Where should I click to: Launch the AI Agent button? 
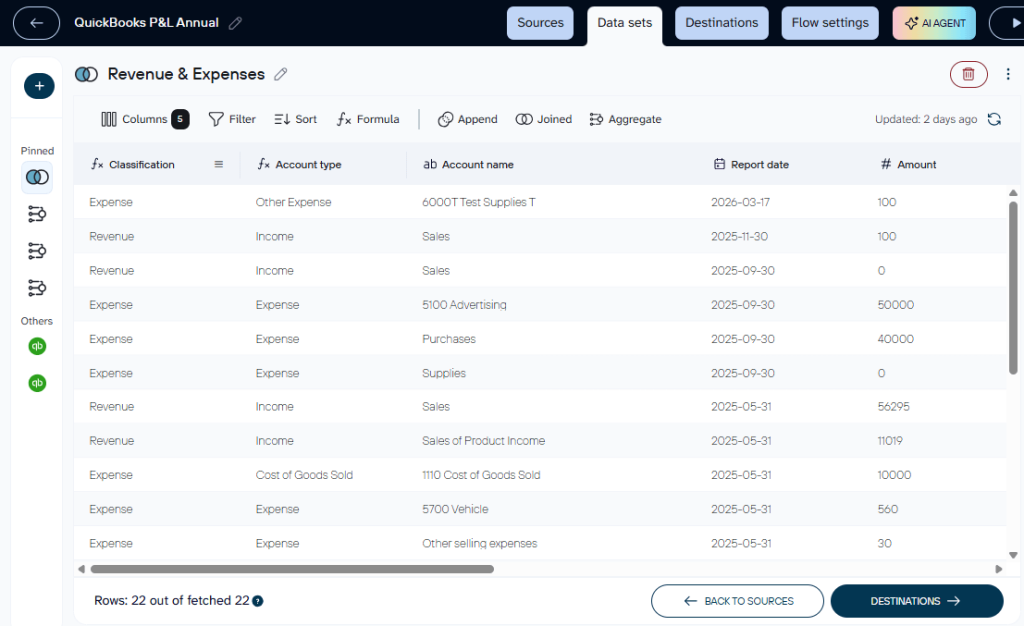tap(934, 23)
